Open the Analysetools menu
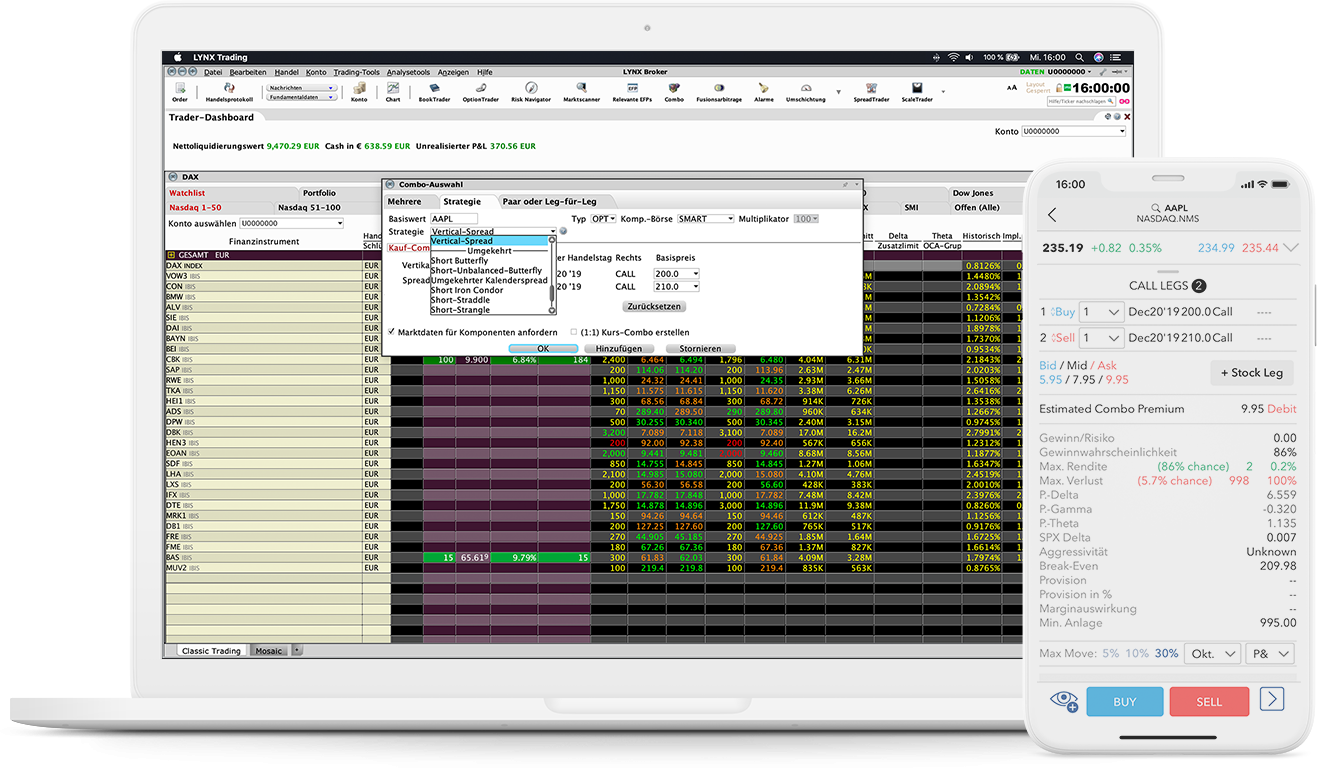Viewport: 1328px width, 768px height. click(x=408, y=72)
